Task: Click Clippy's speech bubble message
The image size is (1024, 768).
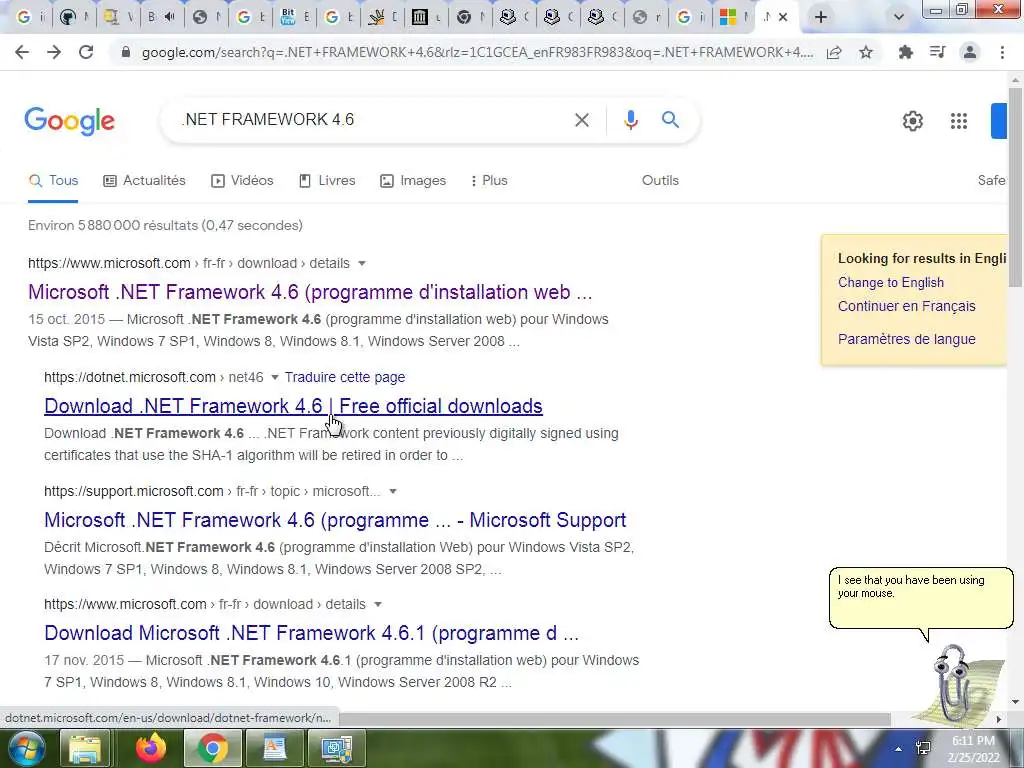Action: 921,598
